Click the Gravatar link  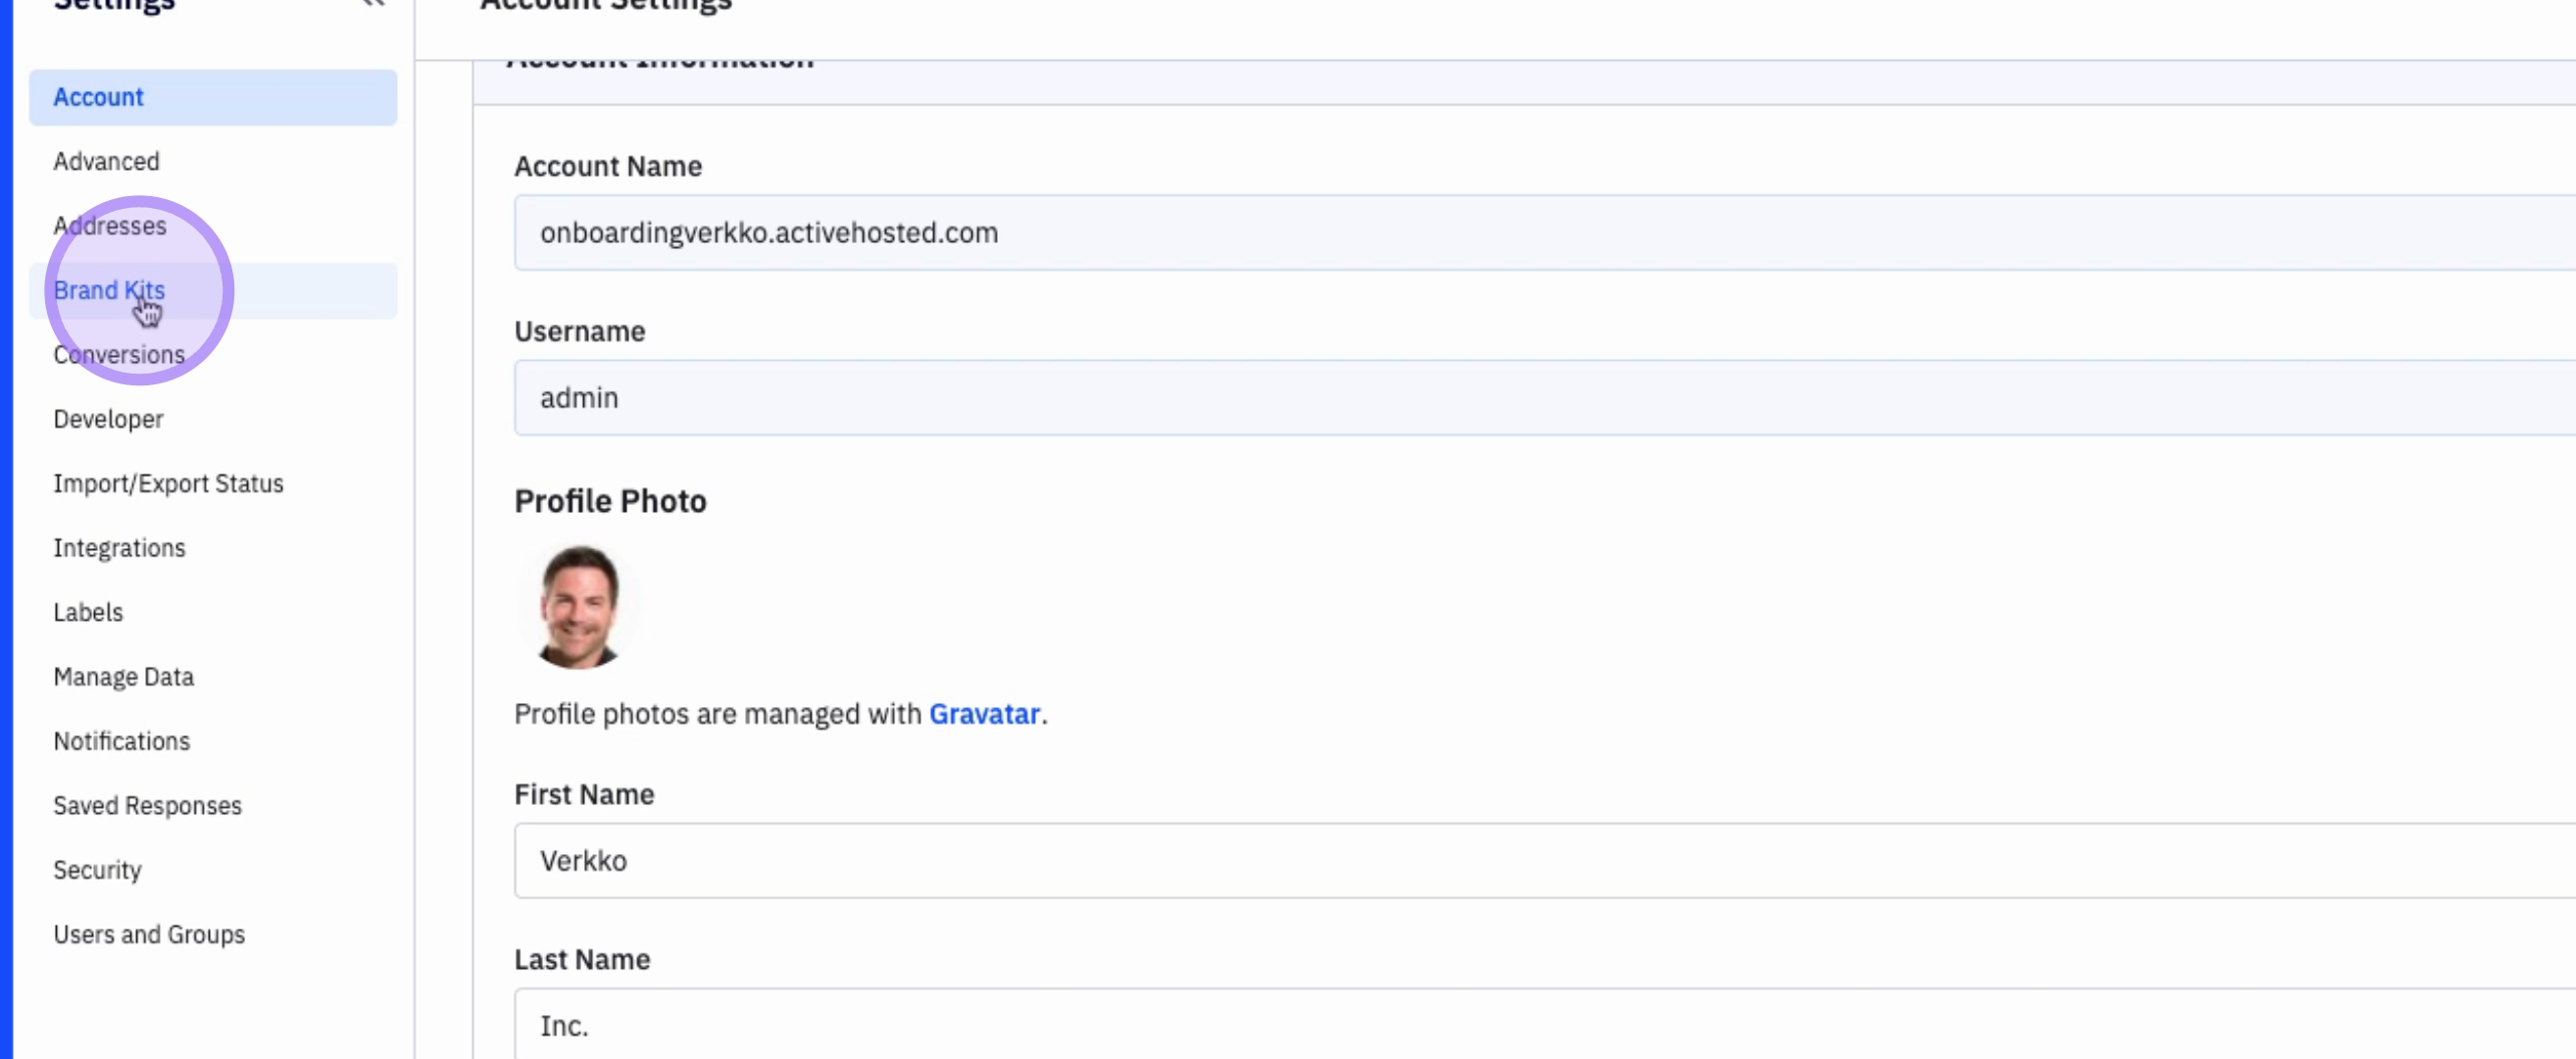coord(984,714)
